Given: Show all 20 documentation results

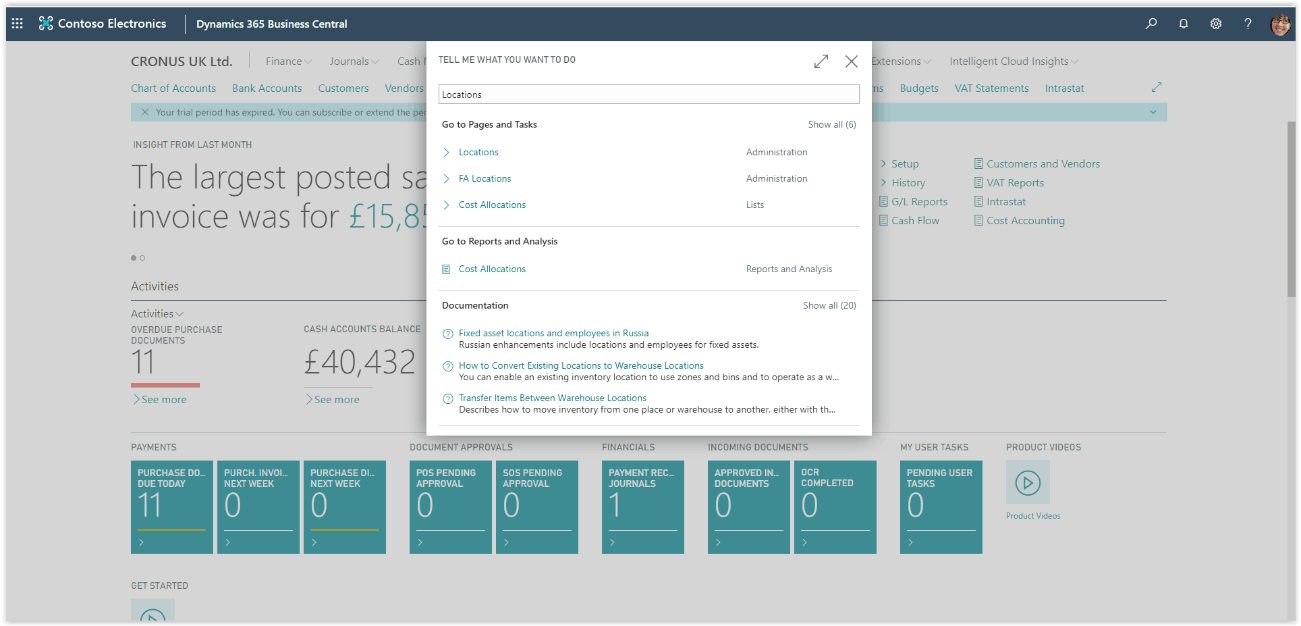Looking at the screenshot, I should pyautogui.click(x=830, y=306).
